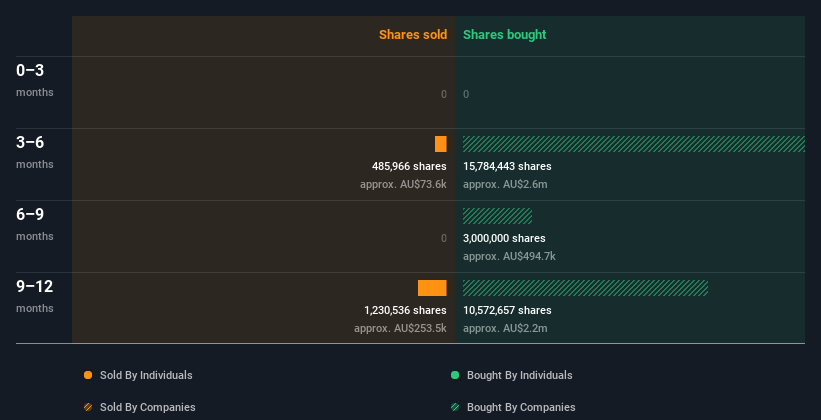The image size is (821, 420).
Task: Click the 0–3 months shares sold zero
Action: [444, 94]
